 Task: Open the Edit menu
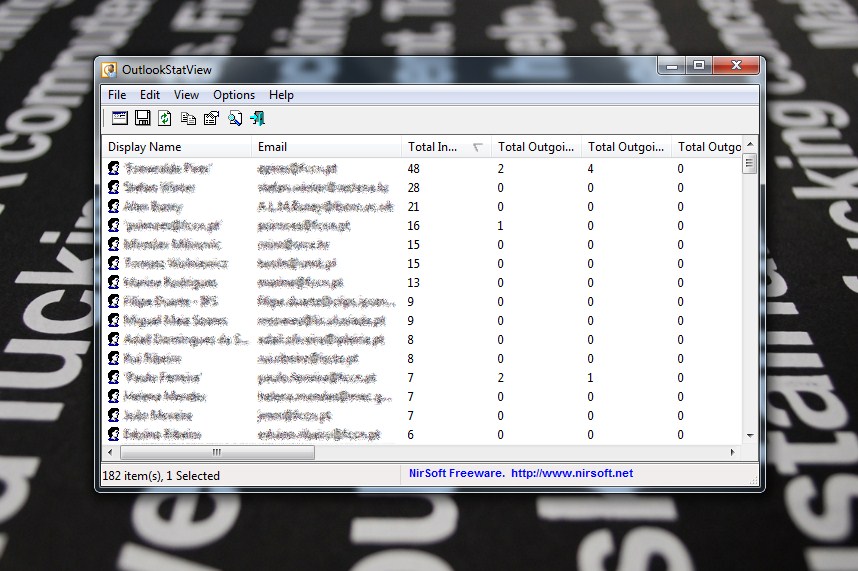coord(150,95)
